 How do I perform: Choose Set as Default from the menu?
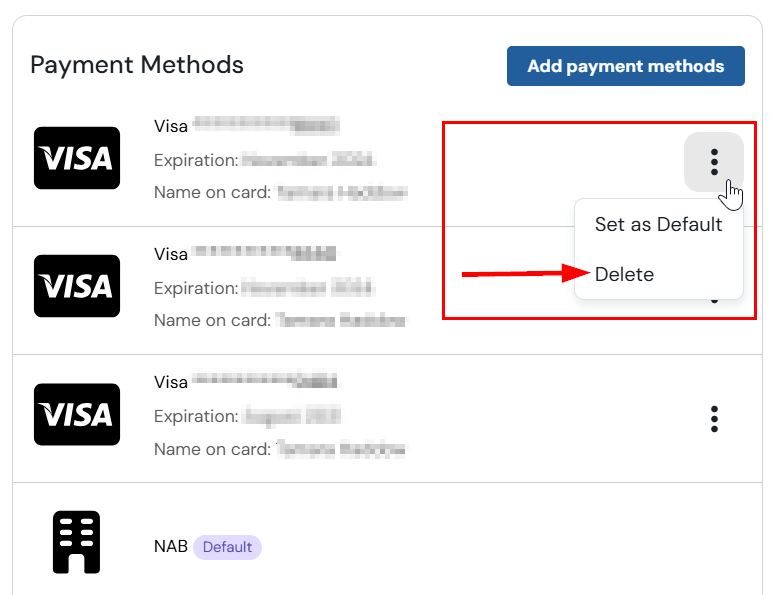(658, 224)
